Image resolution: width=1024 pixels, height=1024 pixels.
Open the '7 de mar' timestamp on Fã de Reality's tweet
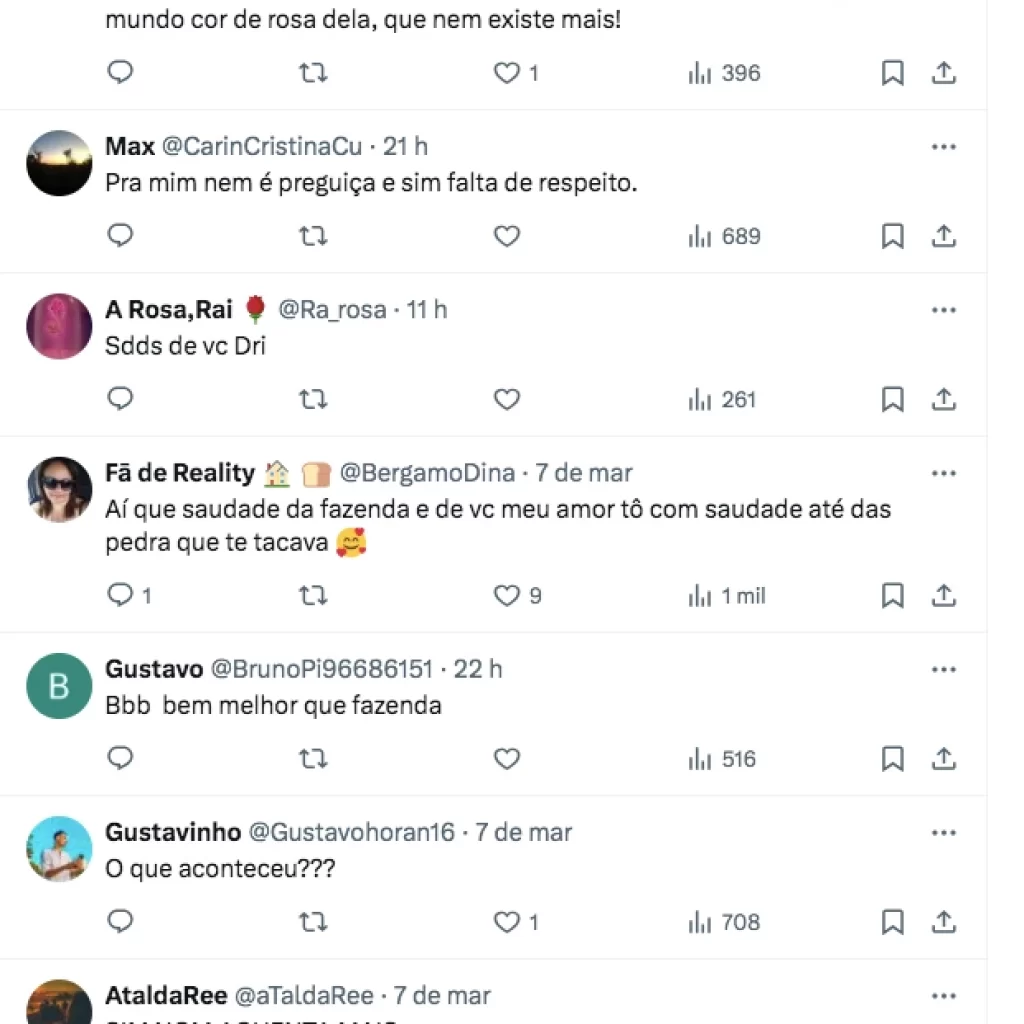point(584,472)
